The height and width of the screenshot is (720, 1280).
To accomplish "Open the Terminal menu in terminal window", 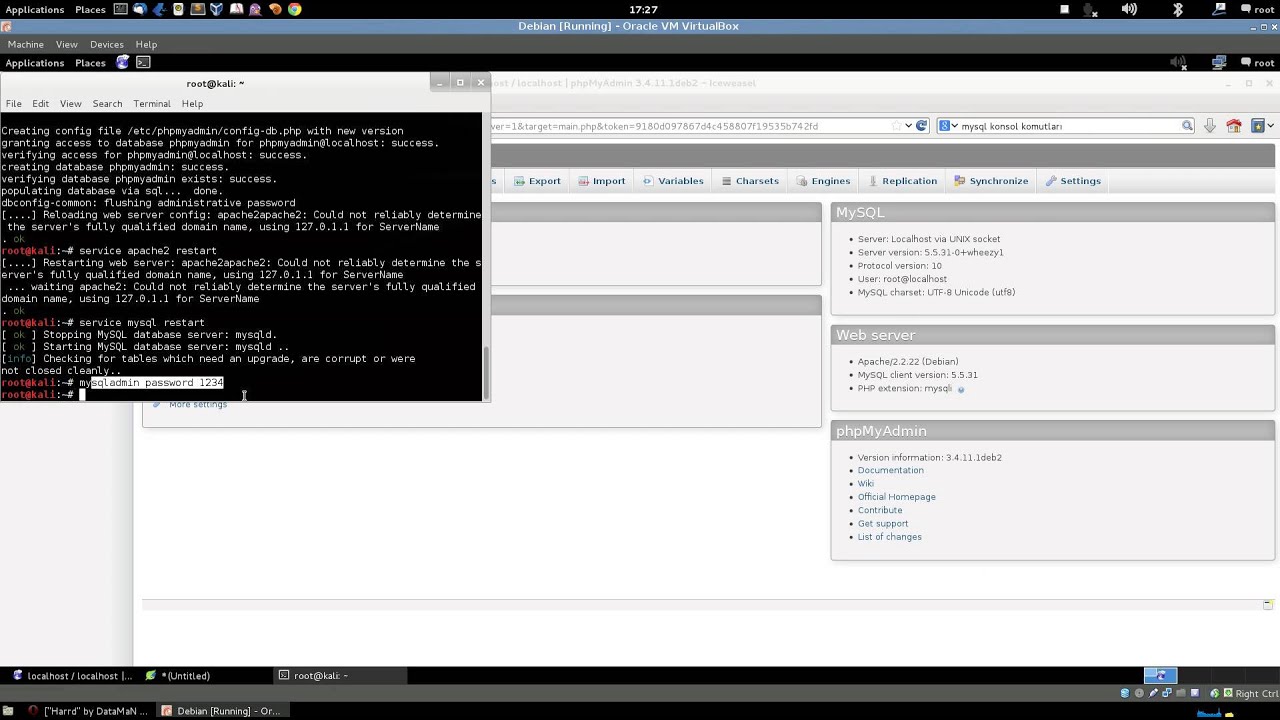I will pyautogui.click(x=152, y=104).
